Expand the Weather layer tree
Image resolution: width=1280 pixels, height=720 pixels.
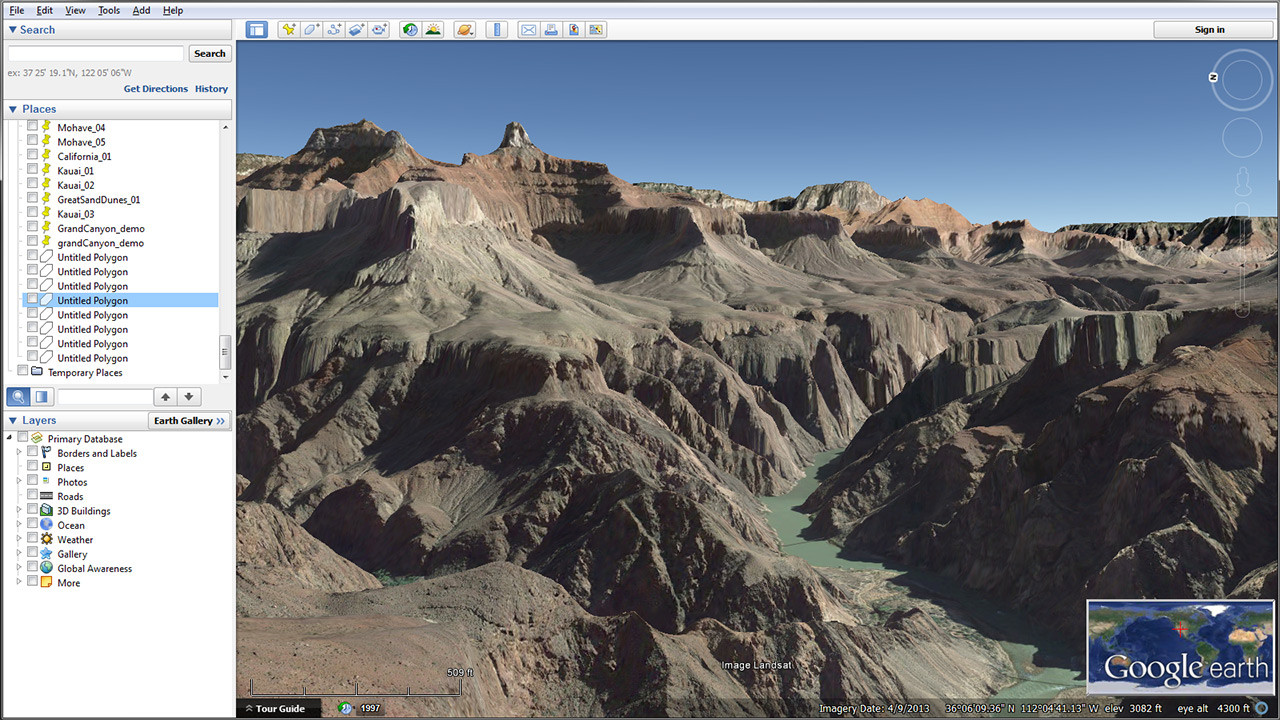pos(19,539)
